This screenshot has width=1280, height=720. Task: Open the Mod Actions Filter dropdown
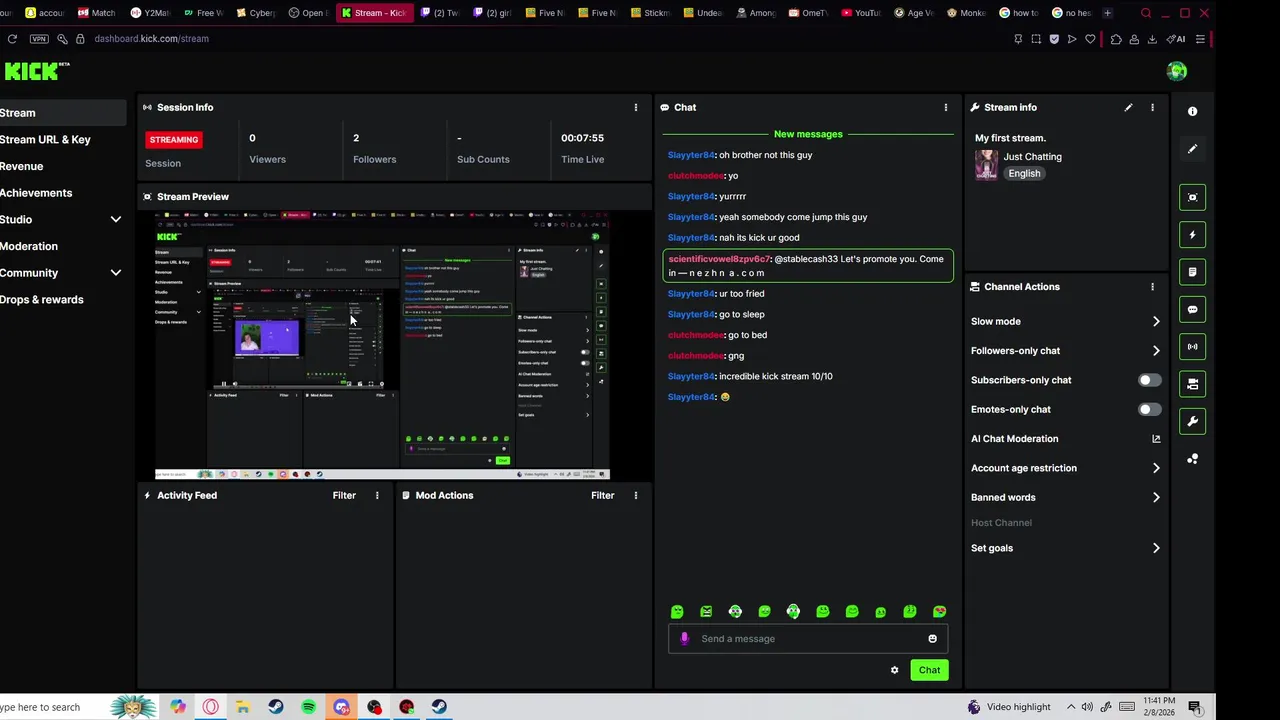tap(602, 495)
